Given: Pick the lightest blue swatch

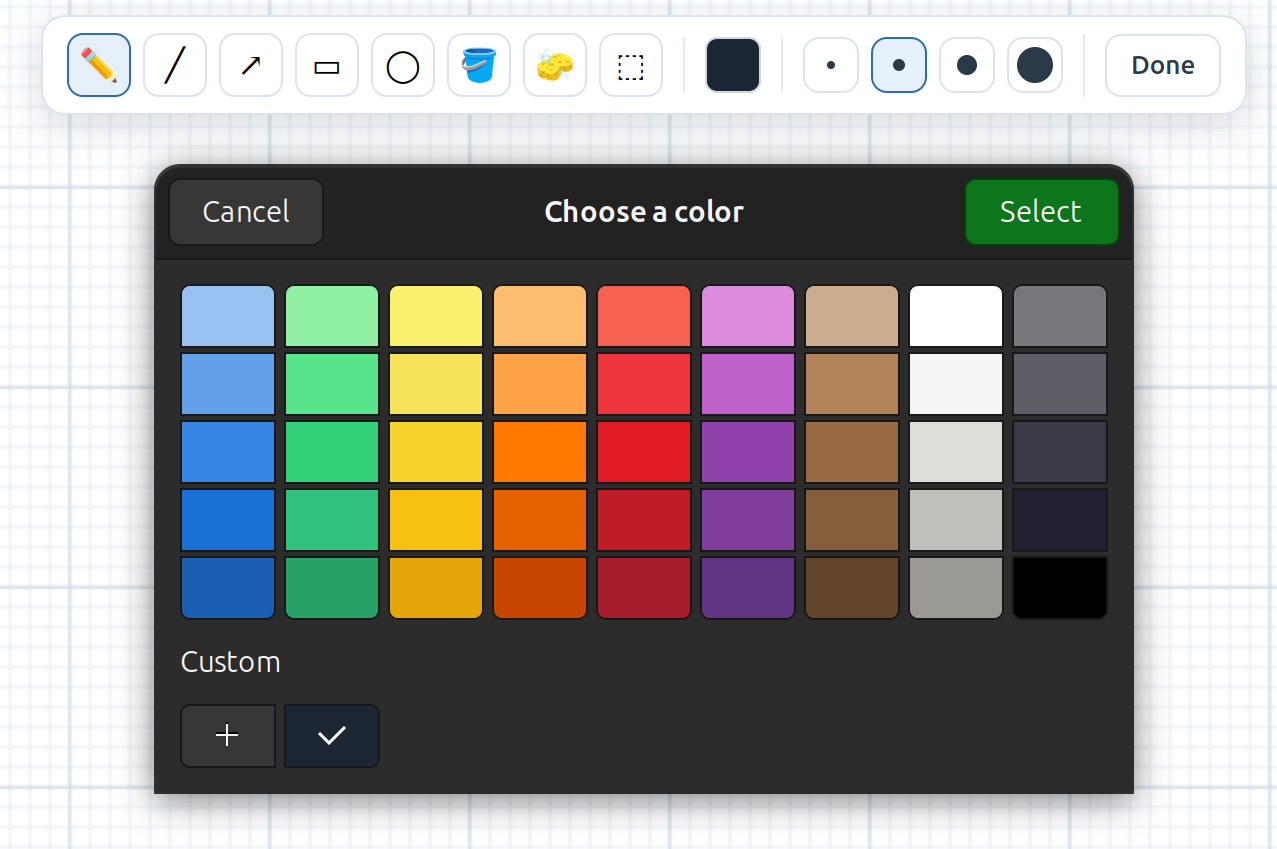Looking at the screenshot, I should point(228,316).
